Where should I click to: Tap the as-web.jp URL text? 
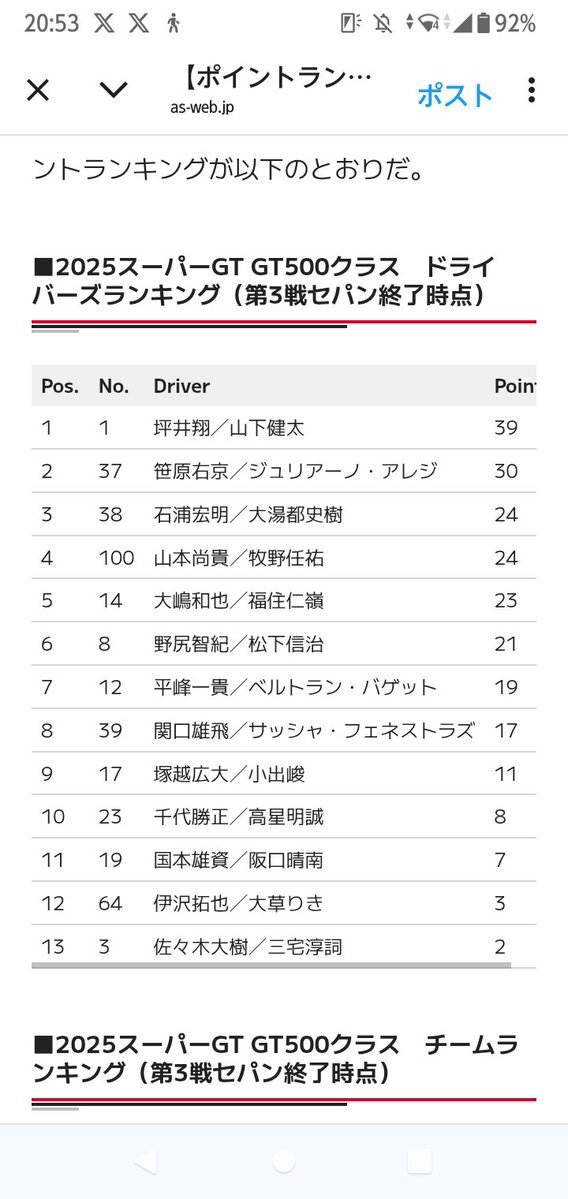click(x=202, y=108)
